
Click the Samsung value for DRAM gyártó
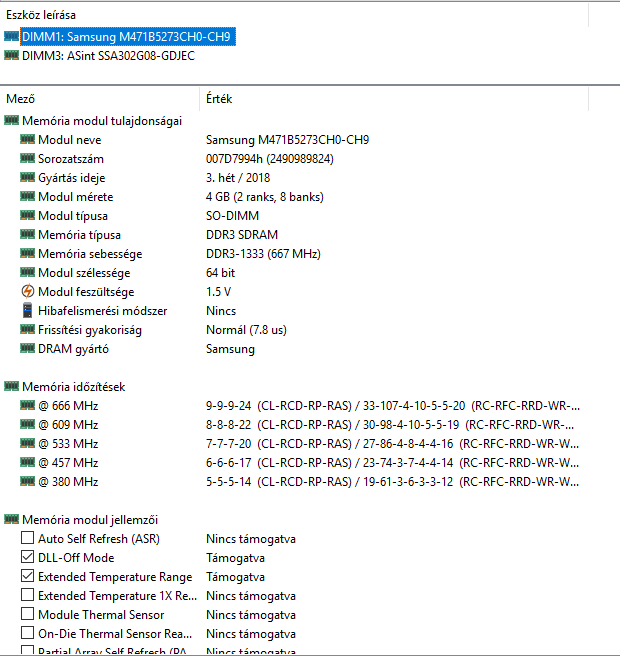(230, 349)
